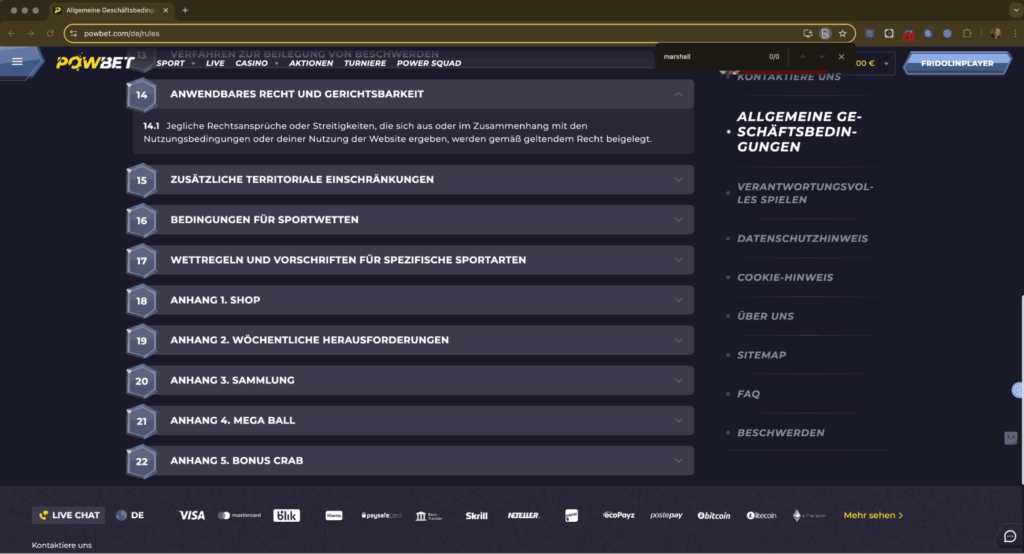This screenshot has height=554, width=1024.
Task: Bookmark this page with the star icon
Action: pyautogui.click(x=843, y=33)
